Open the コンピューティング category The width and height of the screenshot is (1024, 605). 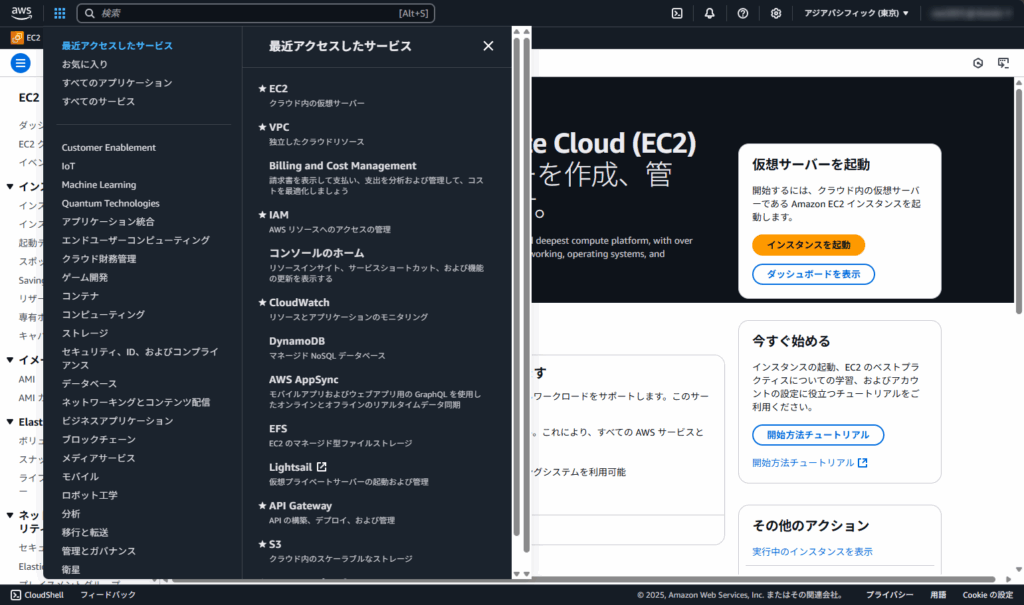[x=103, y=315]
